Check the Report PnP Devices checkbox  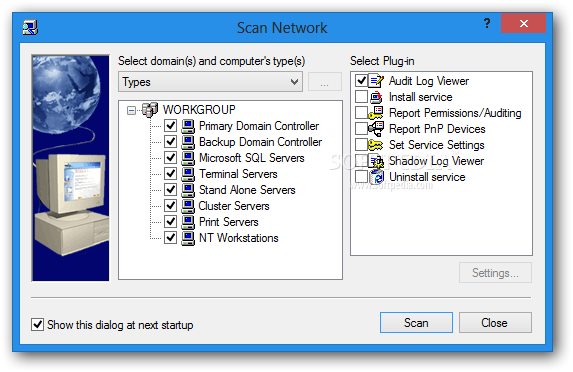pyautogui.click(x=361, y=129)
